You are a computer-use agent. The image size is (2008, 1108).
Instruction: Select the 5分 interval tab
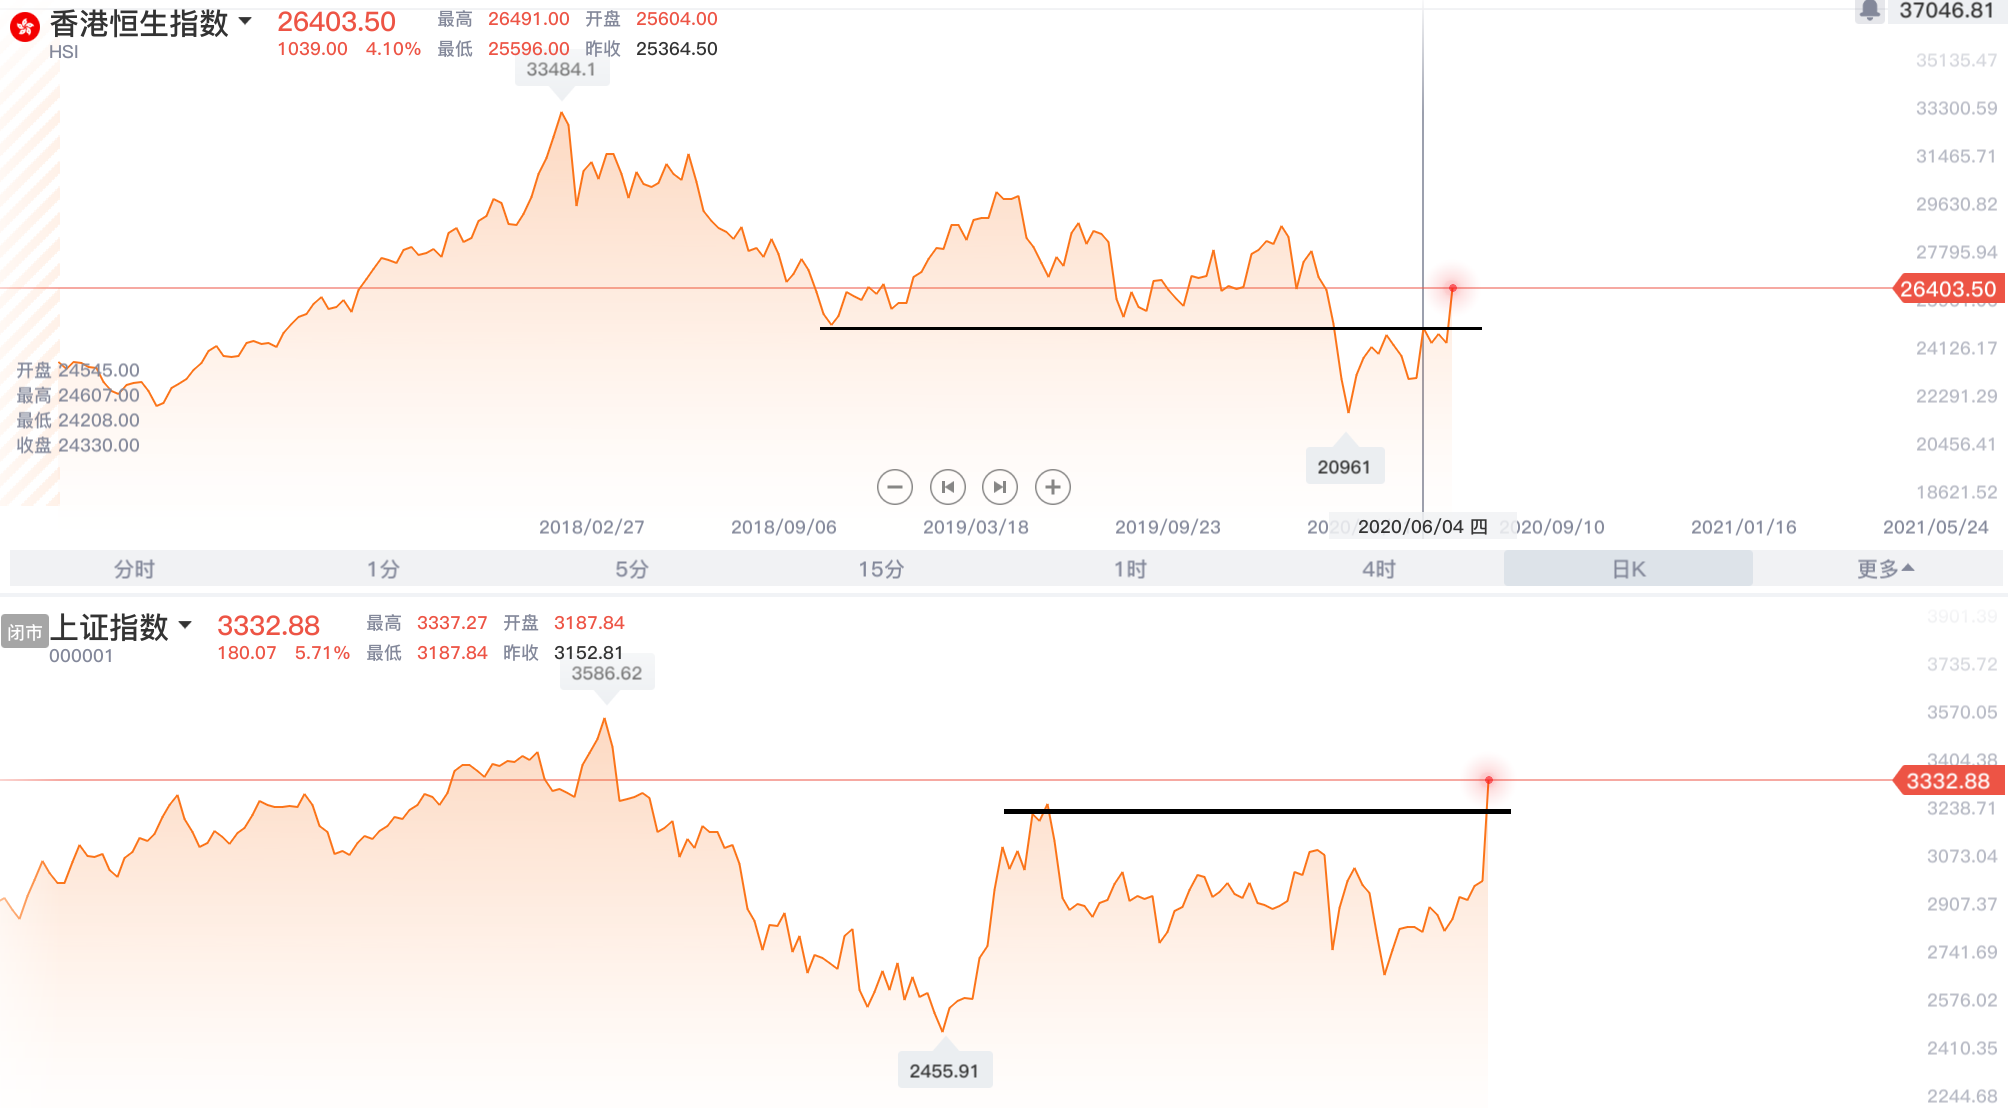pos(632,569)
